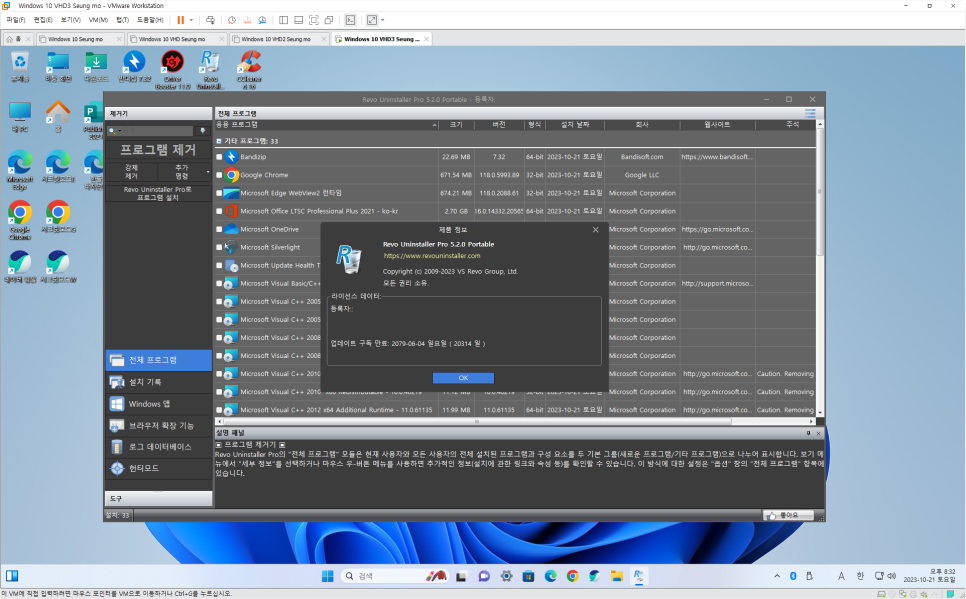This screenshot has height=599, width=966.
Task: Click the pin icon beside Revo search box
Action: [x=202, y=131]
